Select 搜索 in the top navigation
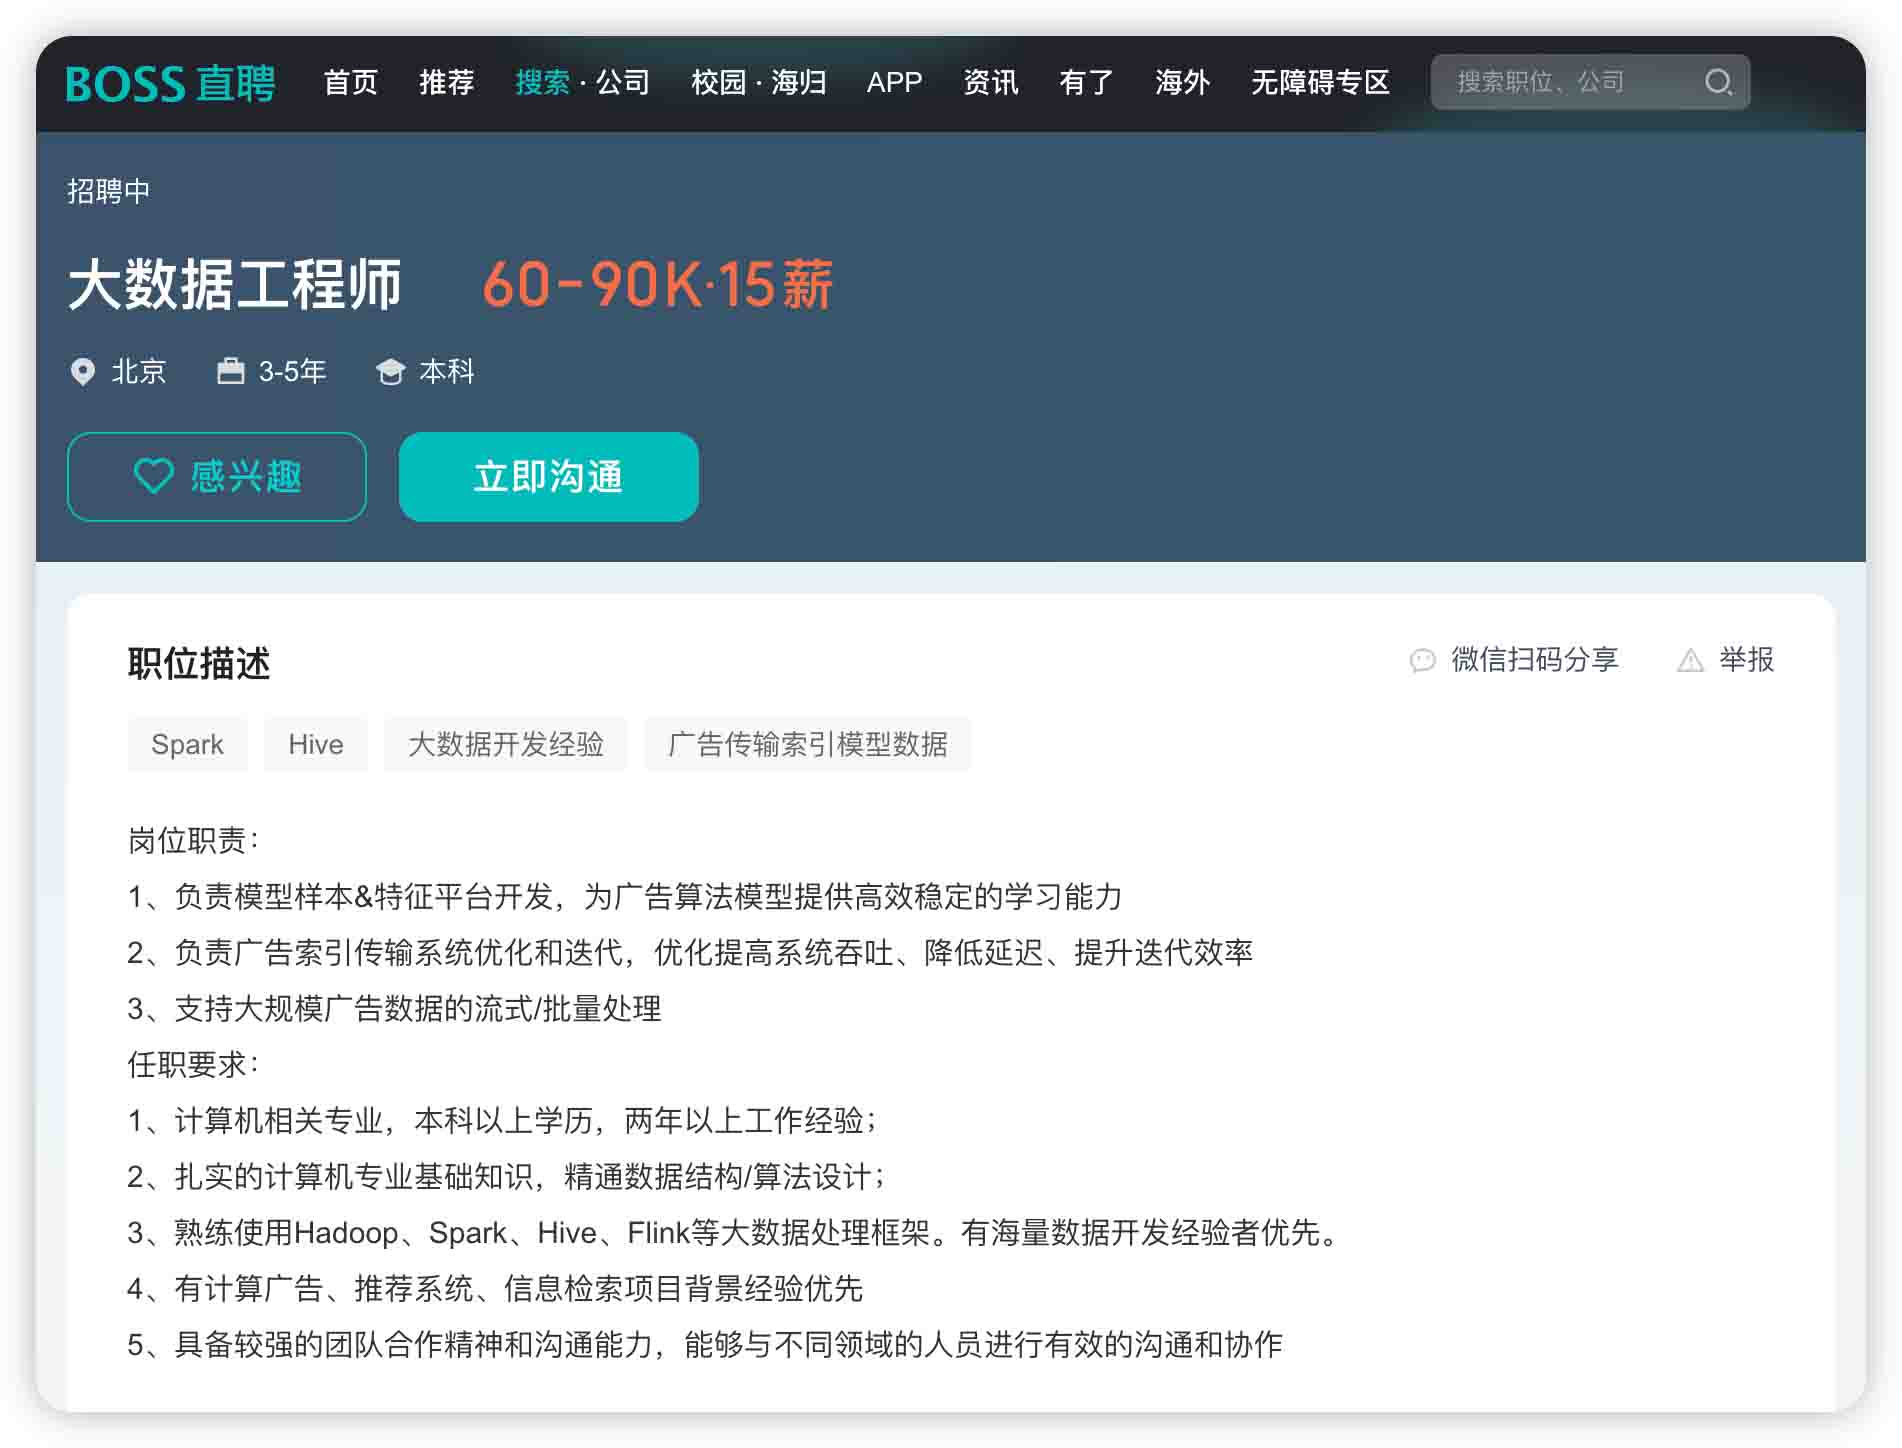1902x1448 pixels. [x=542, y=82]
